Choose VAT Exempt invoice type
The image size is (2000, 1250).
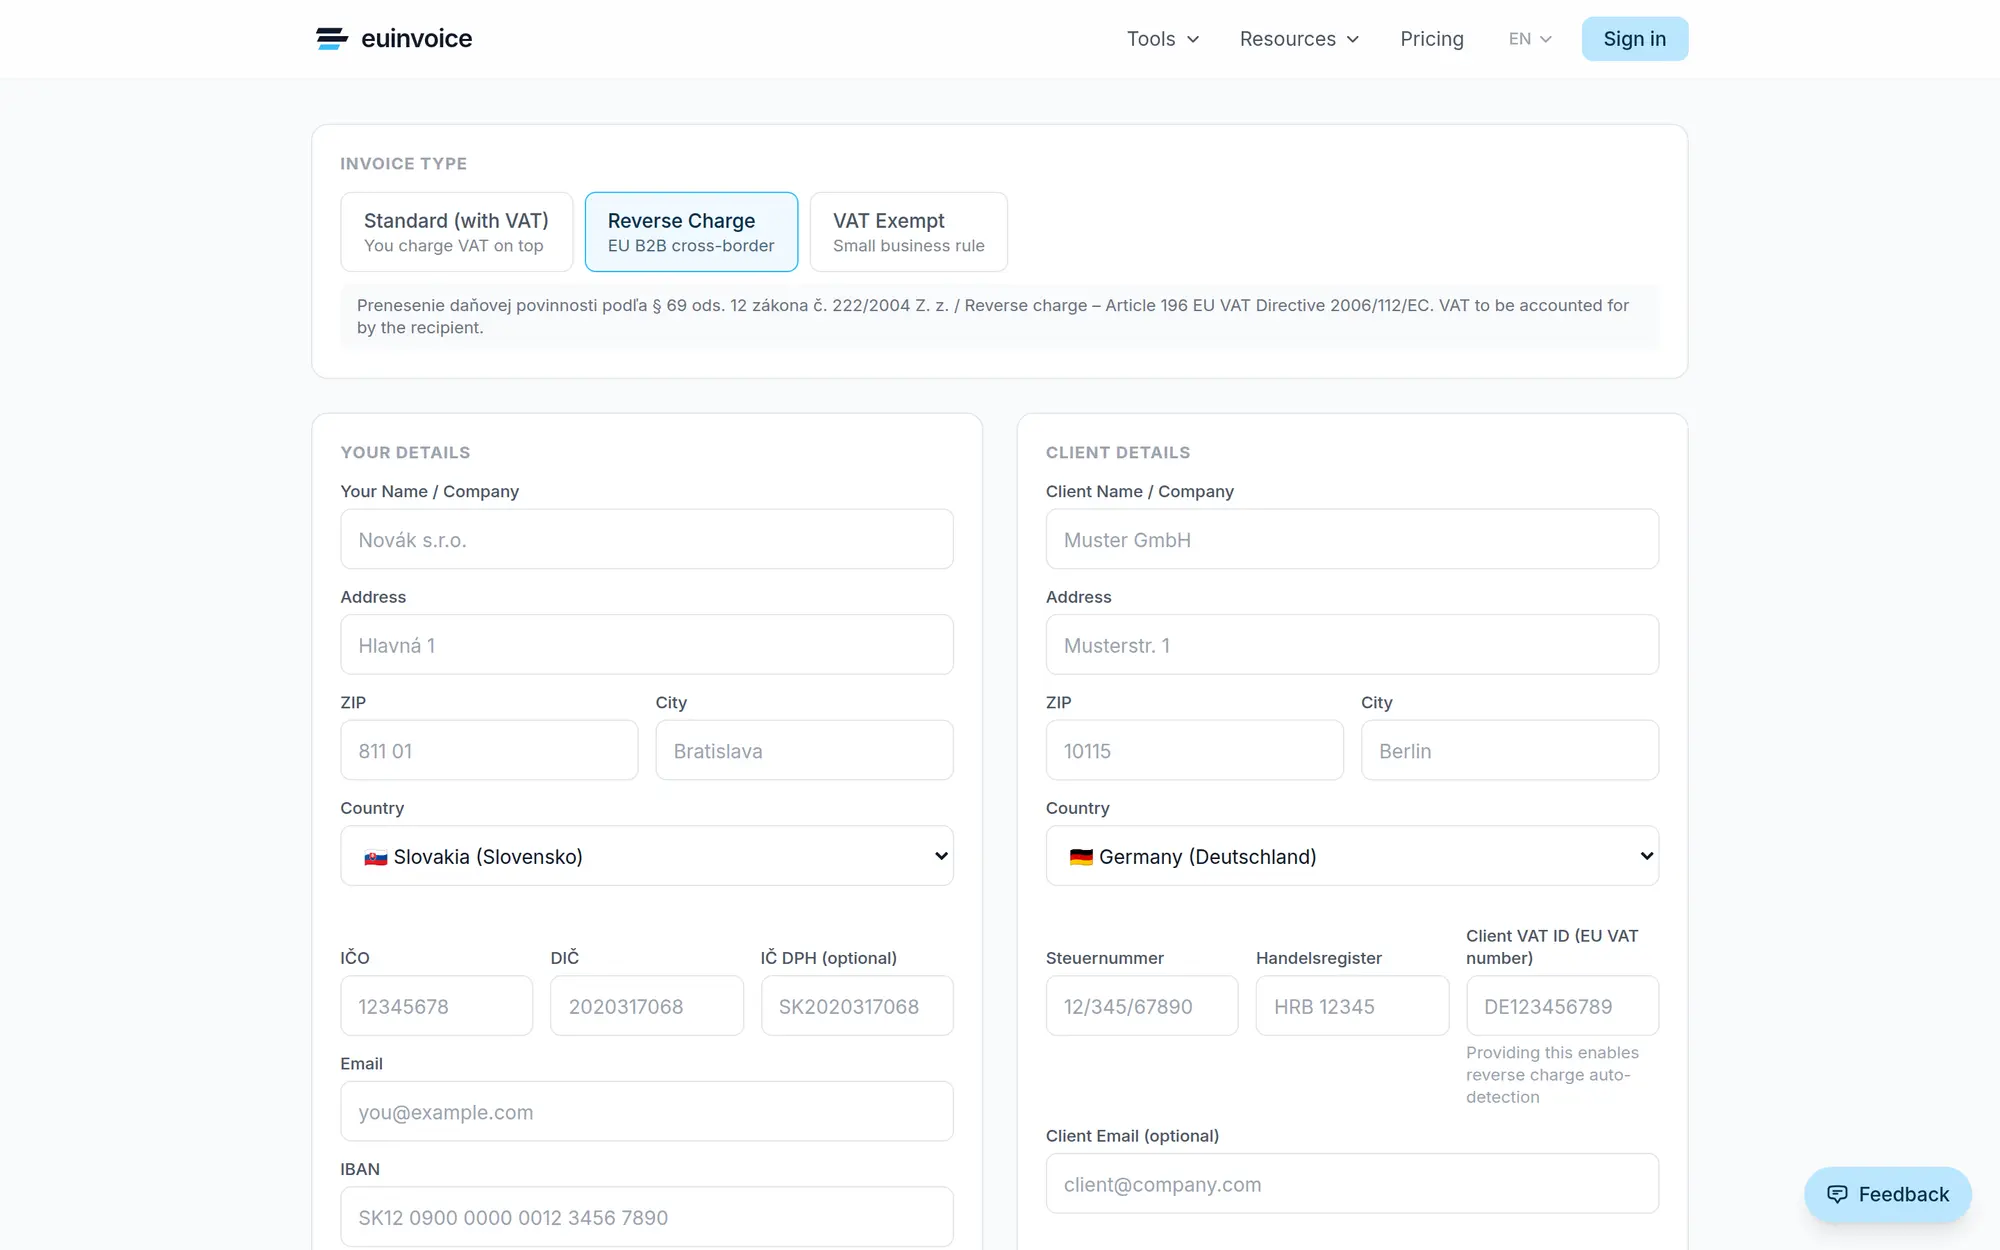tap(908, 232)
